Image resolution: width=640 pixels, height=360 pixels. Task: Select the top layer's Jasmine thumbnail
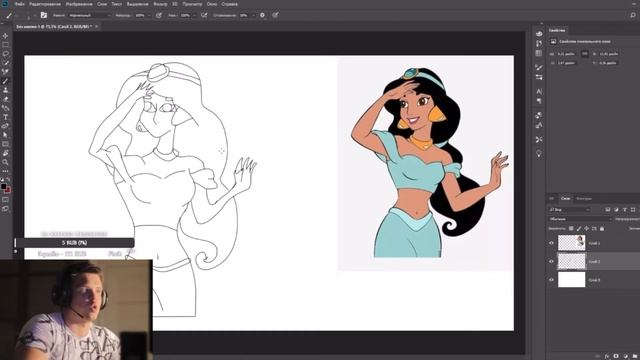click(x=571, y=242)
